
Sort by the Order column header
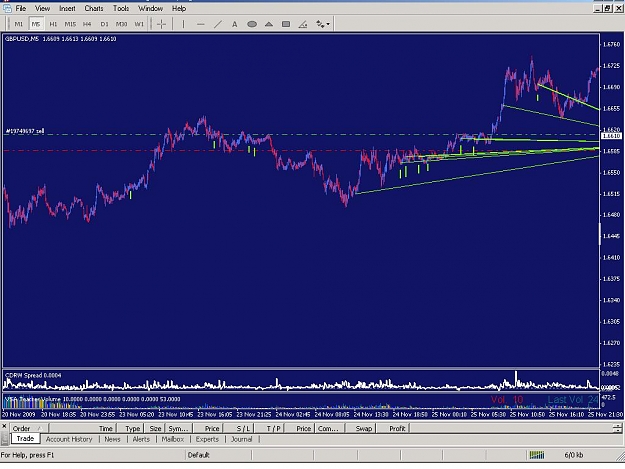[x=27, y=429]
